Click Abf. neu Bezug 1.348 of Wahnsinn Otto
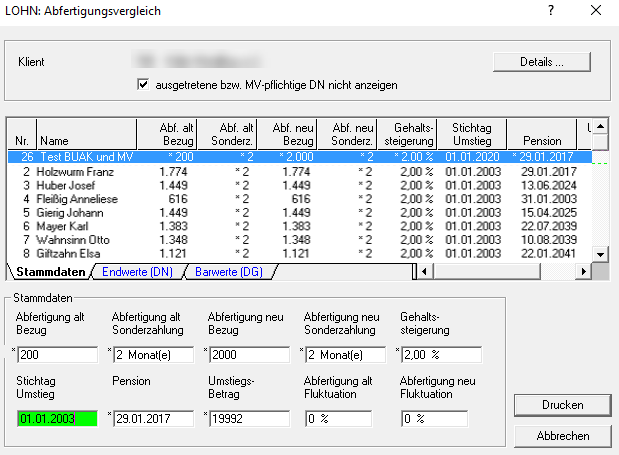 point(296,240)
